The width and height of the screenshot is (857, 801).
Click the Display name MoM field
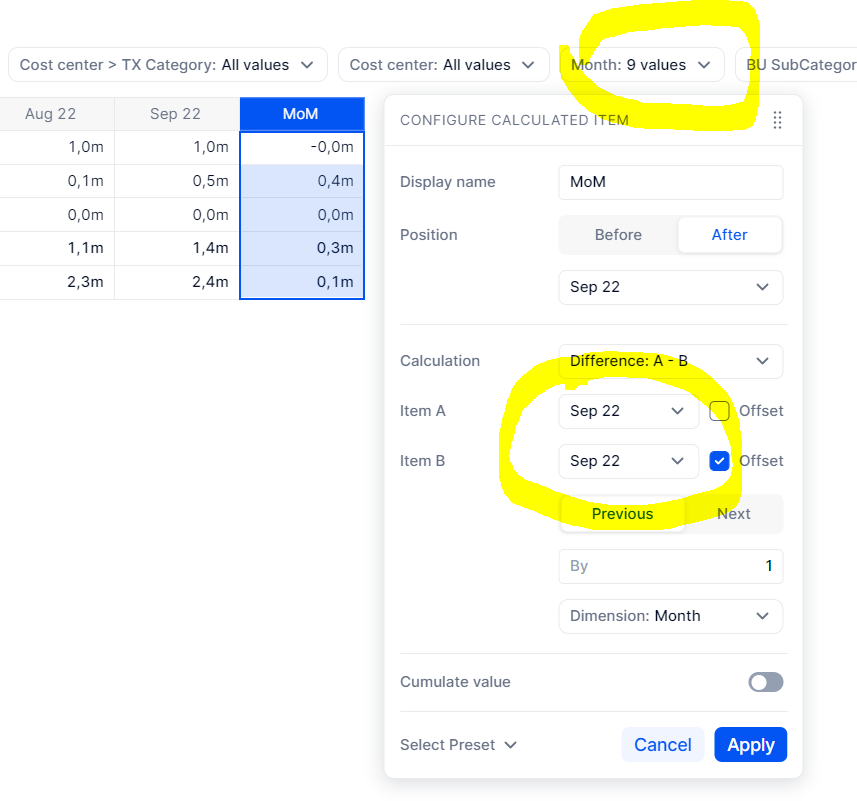click(671, 182)
